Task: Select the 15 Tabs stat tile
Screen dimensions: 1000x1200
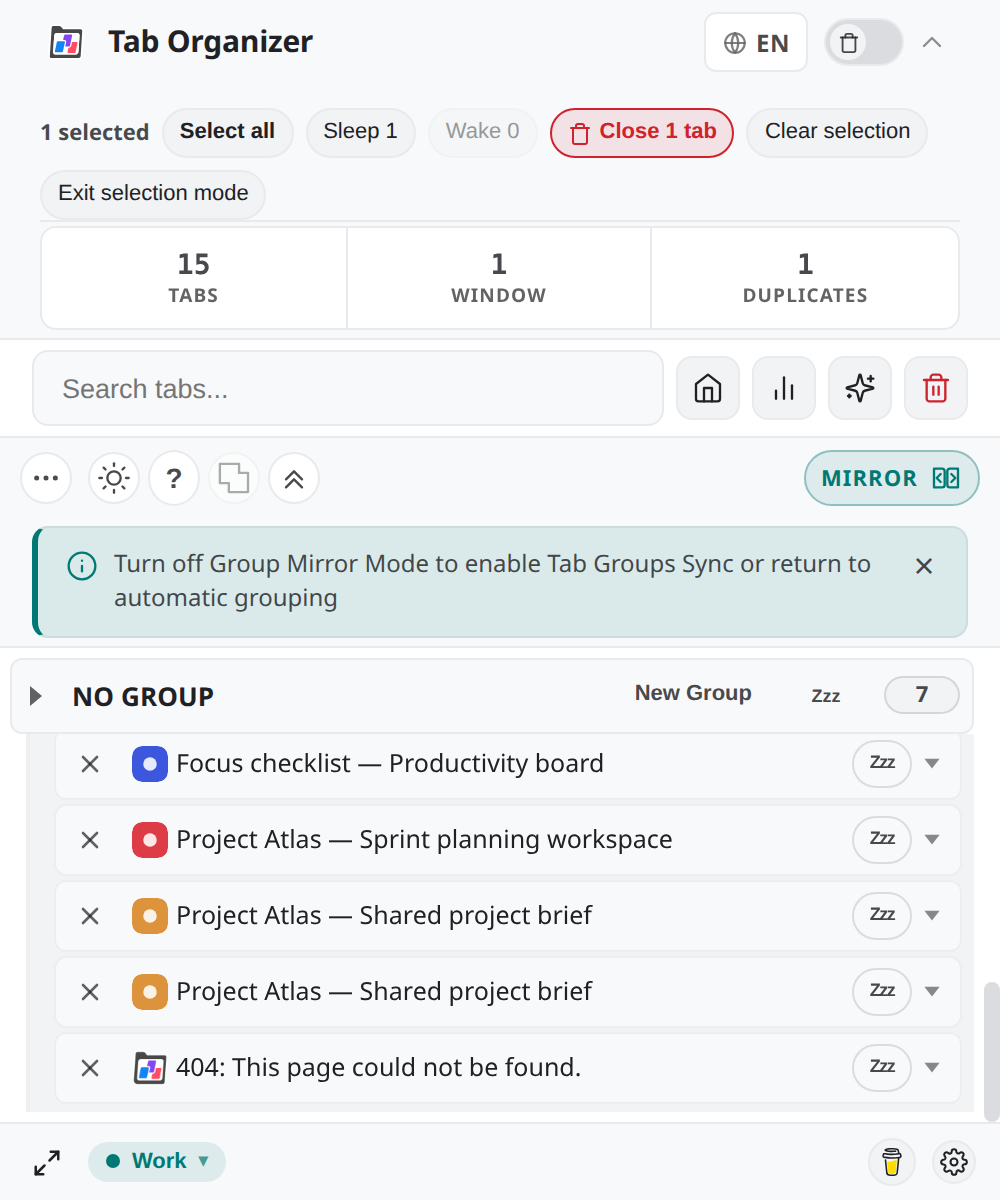Action: point(194,278)
